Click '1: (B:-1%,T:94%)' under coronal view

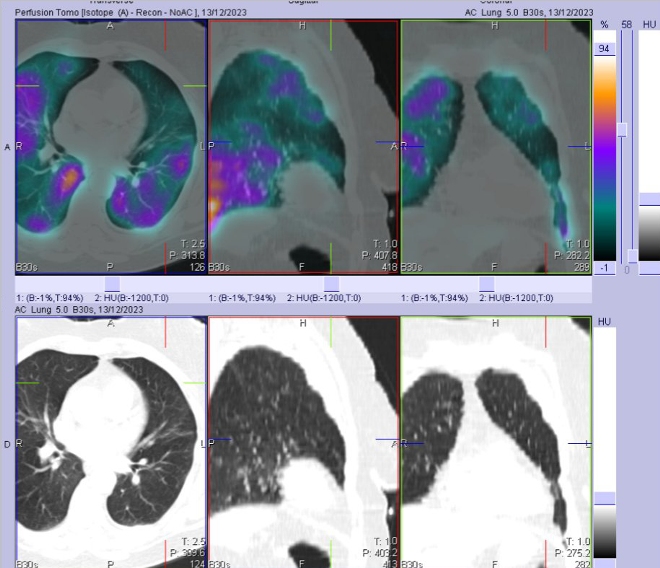pos(434,298)
